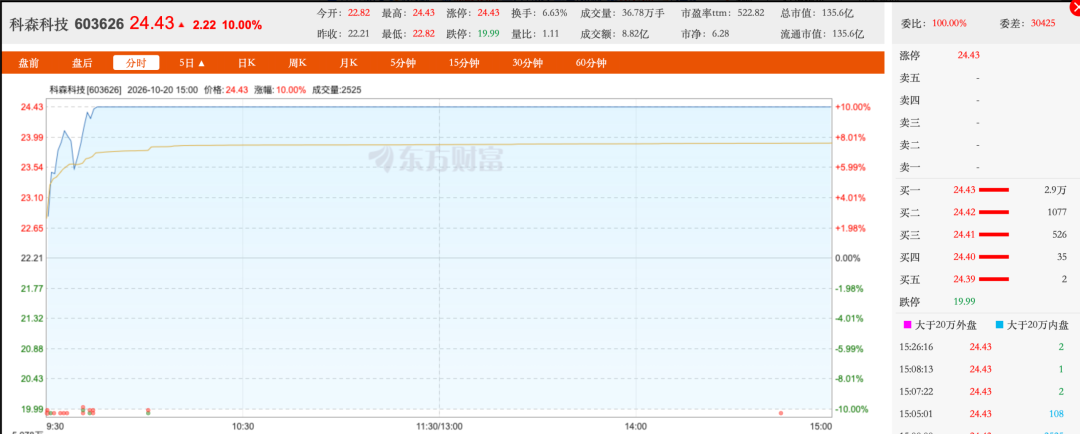The width and height of the screenshot is (1080, 434).
Task: Click the 市盈率ttm value 522.82
Action: pos(750,13)
